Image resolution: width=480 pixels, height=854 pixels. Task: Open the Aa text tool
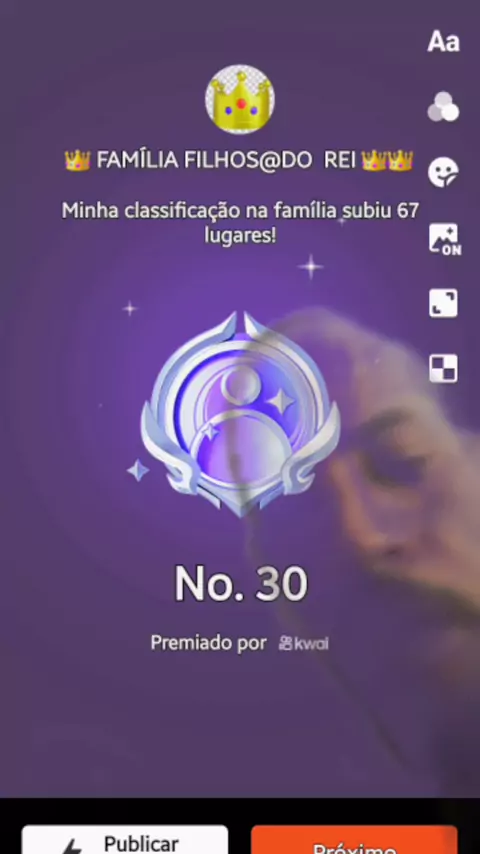443,41
